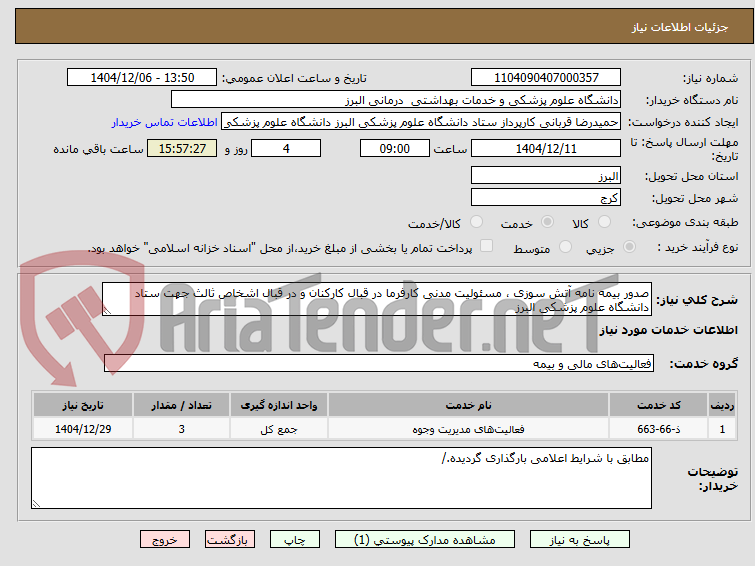Click the ردیف column header

tap(722, 405)
